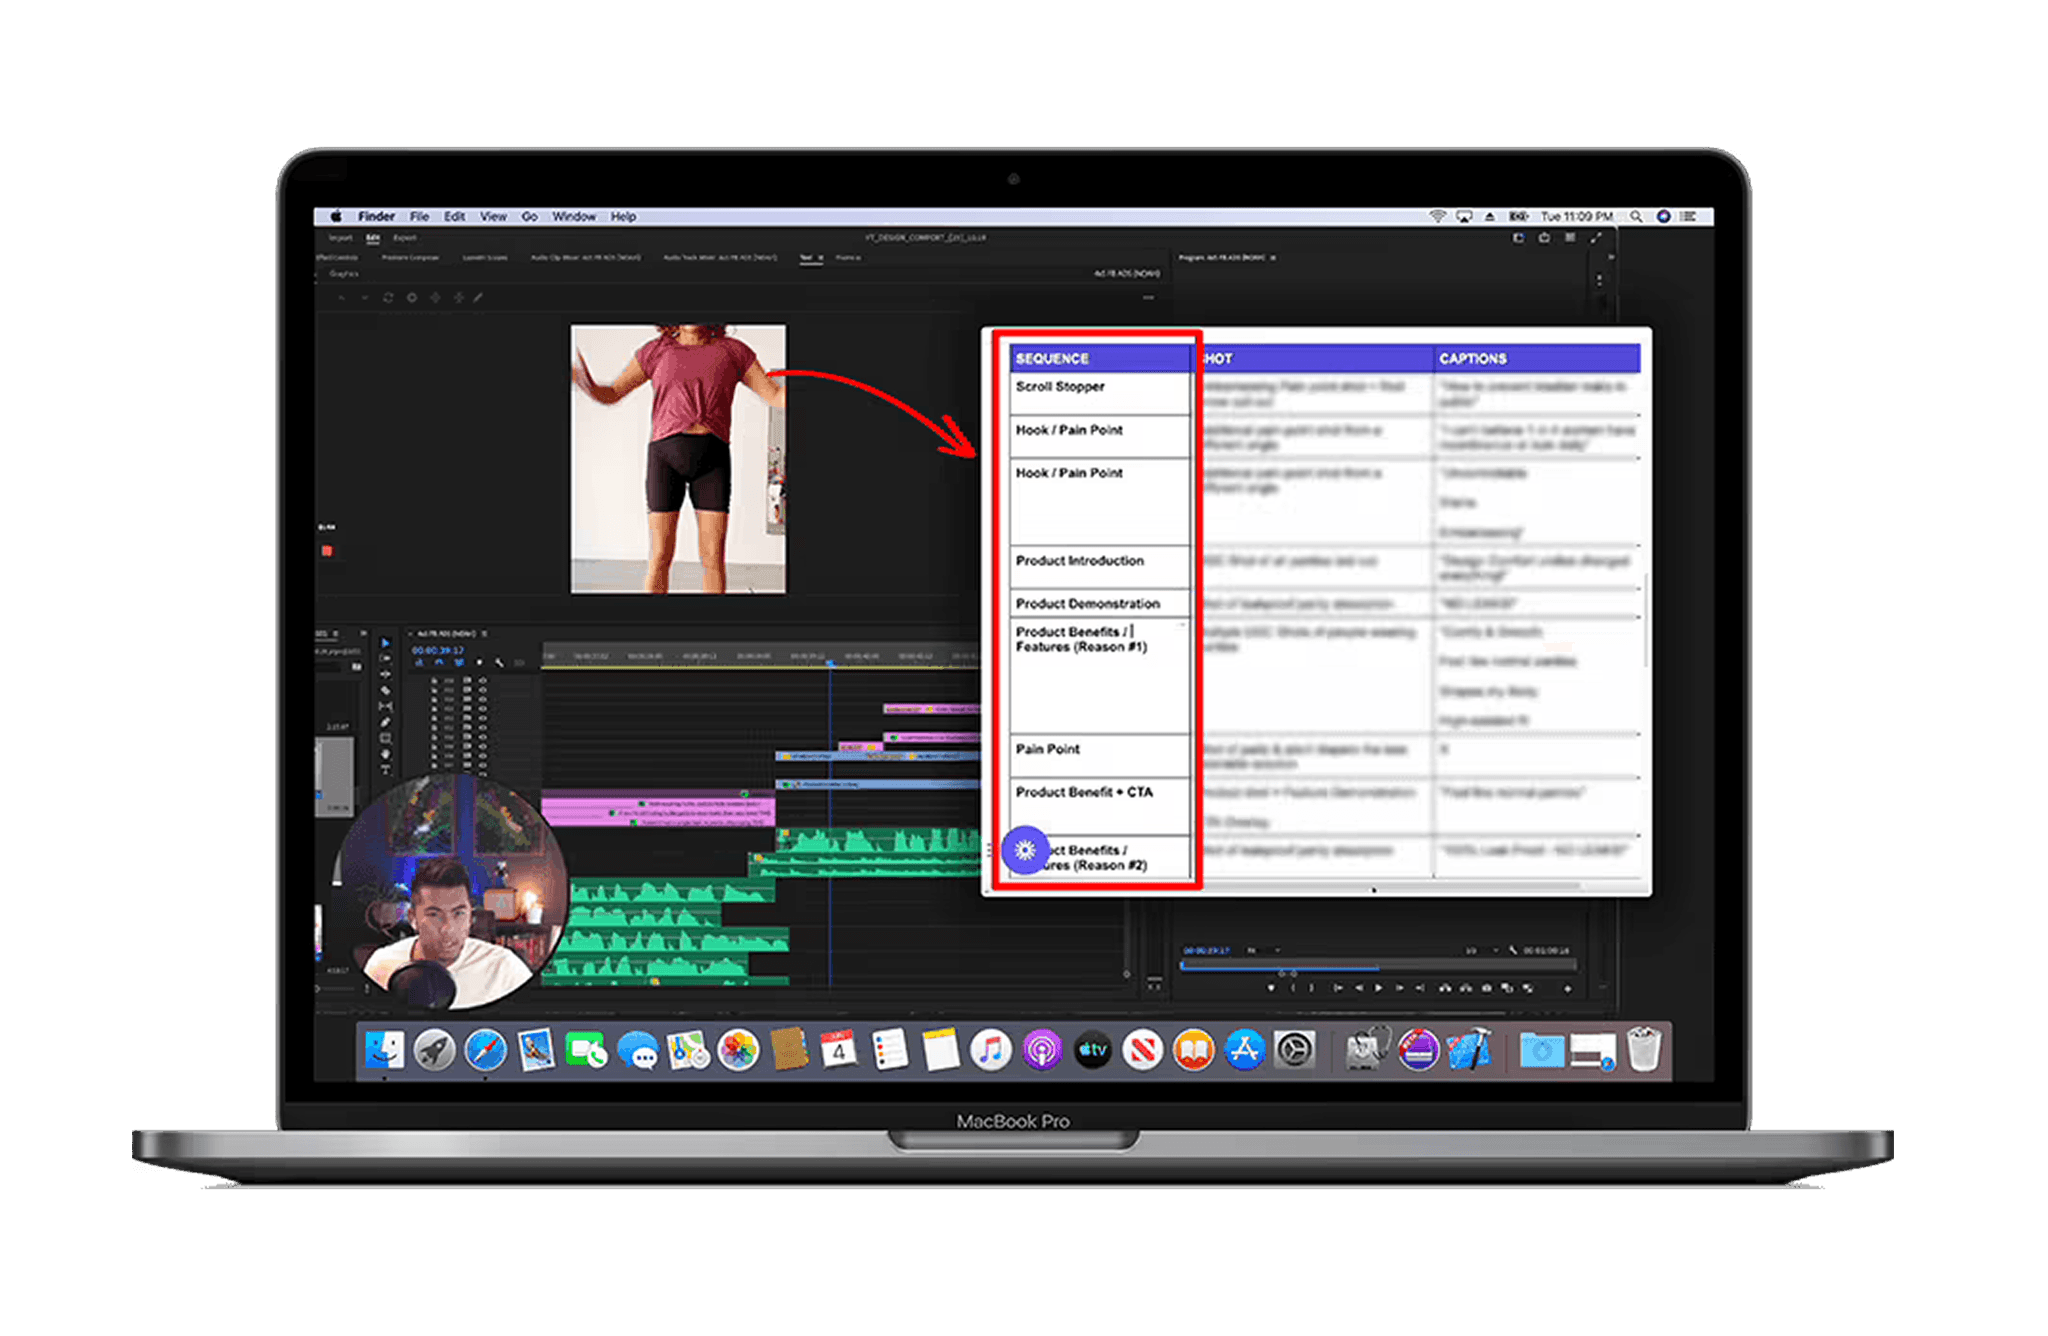Select the Pen tool in tools panel
Viewport: 2048px width, 1336px height.
385,722
